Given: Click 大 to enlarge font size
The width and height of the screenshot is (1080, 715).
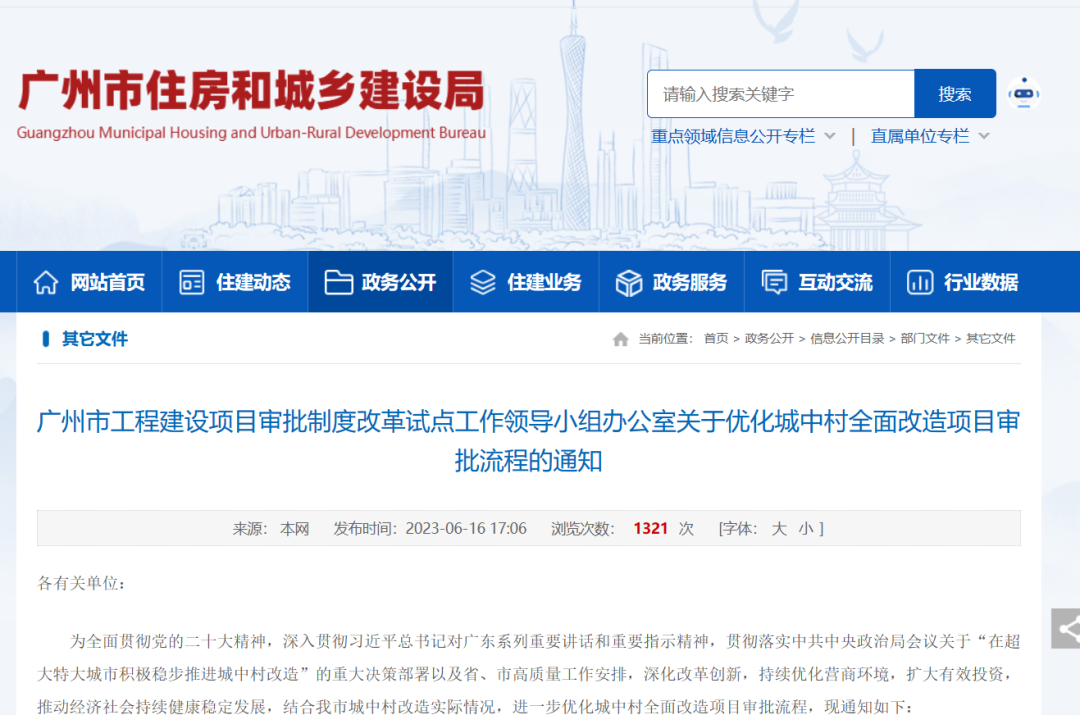Looking at the screenshot, I should coord(778,528).
